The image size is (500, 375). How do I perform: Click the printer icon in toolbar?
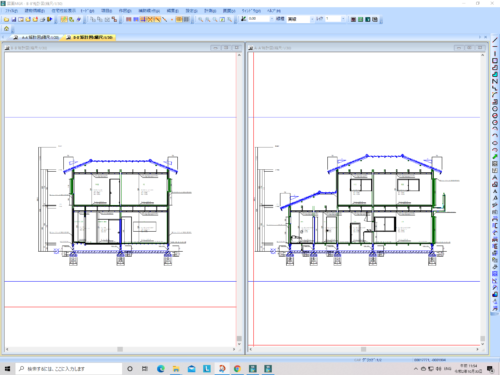coord(42,19)
